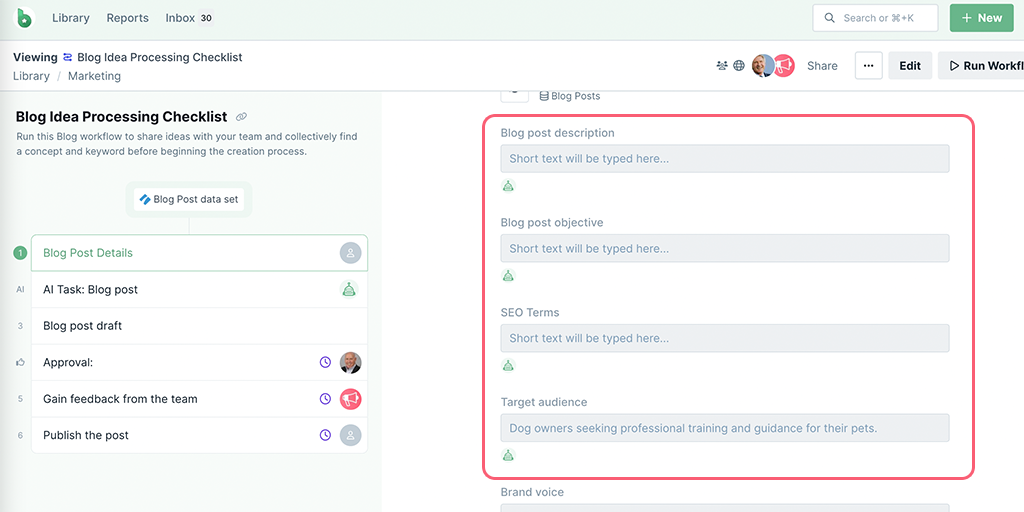Copy link icon beside checklist title

(241, 117)
